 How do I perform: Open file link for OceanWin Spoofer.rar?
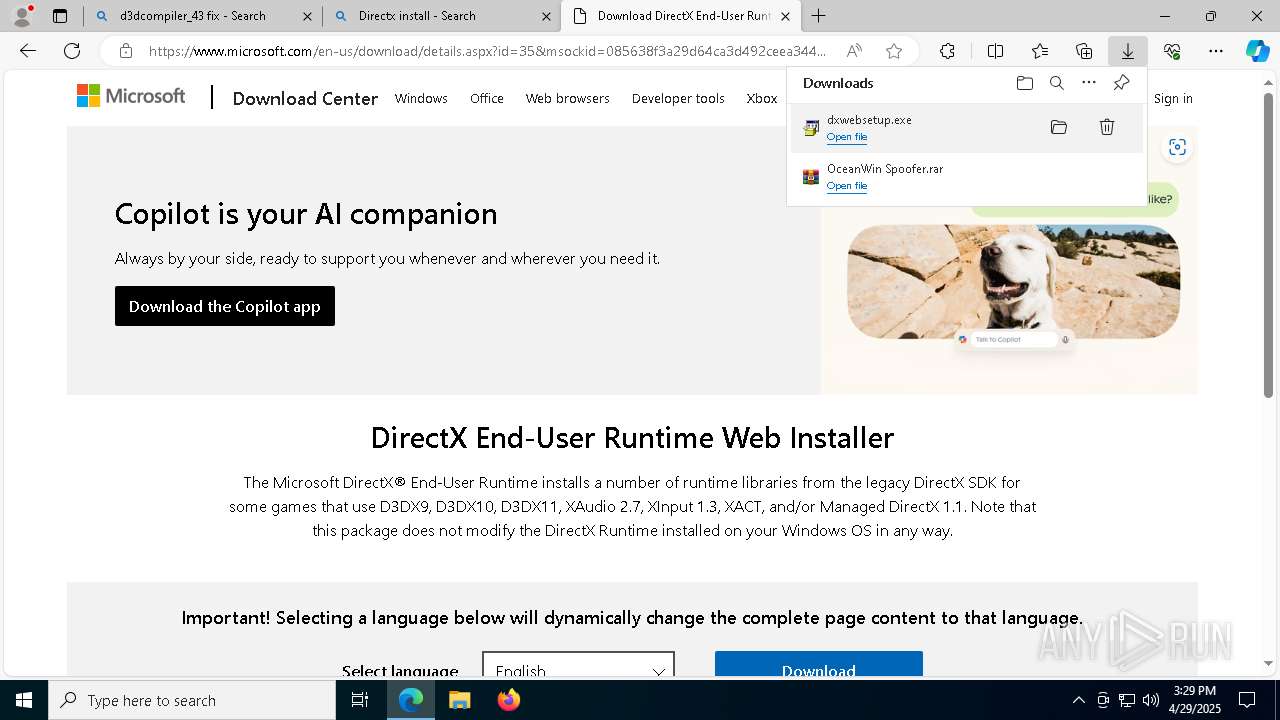point(847,186)
